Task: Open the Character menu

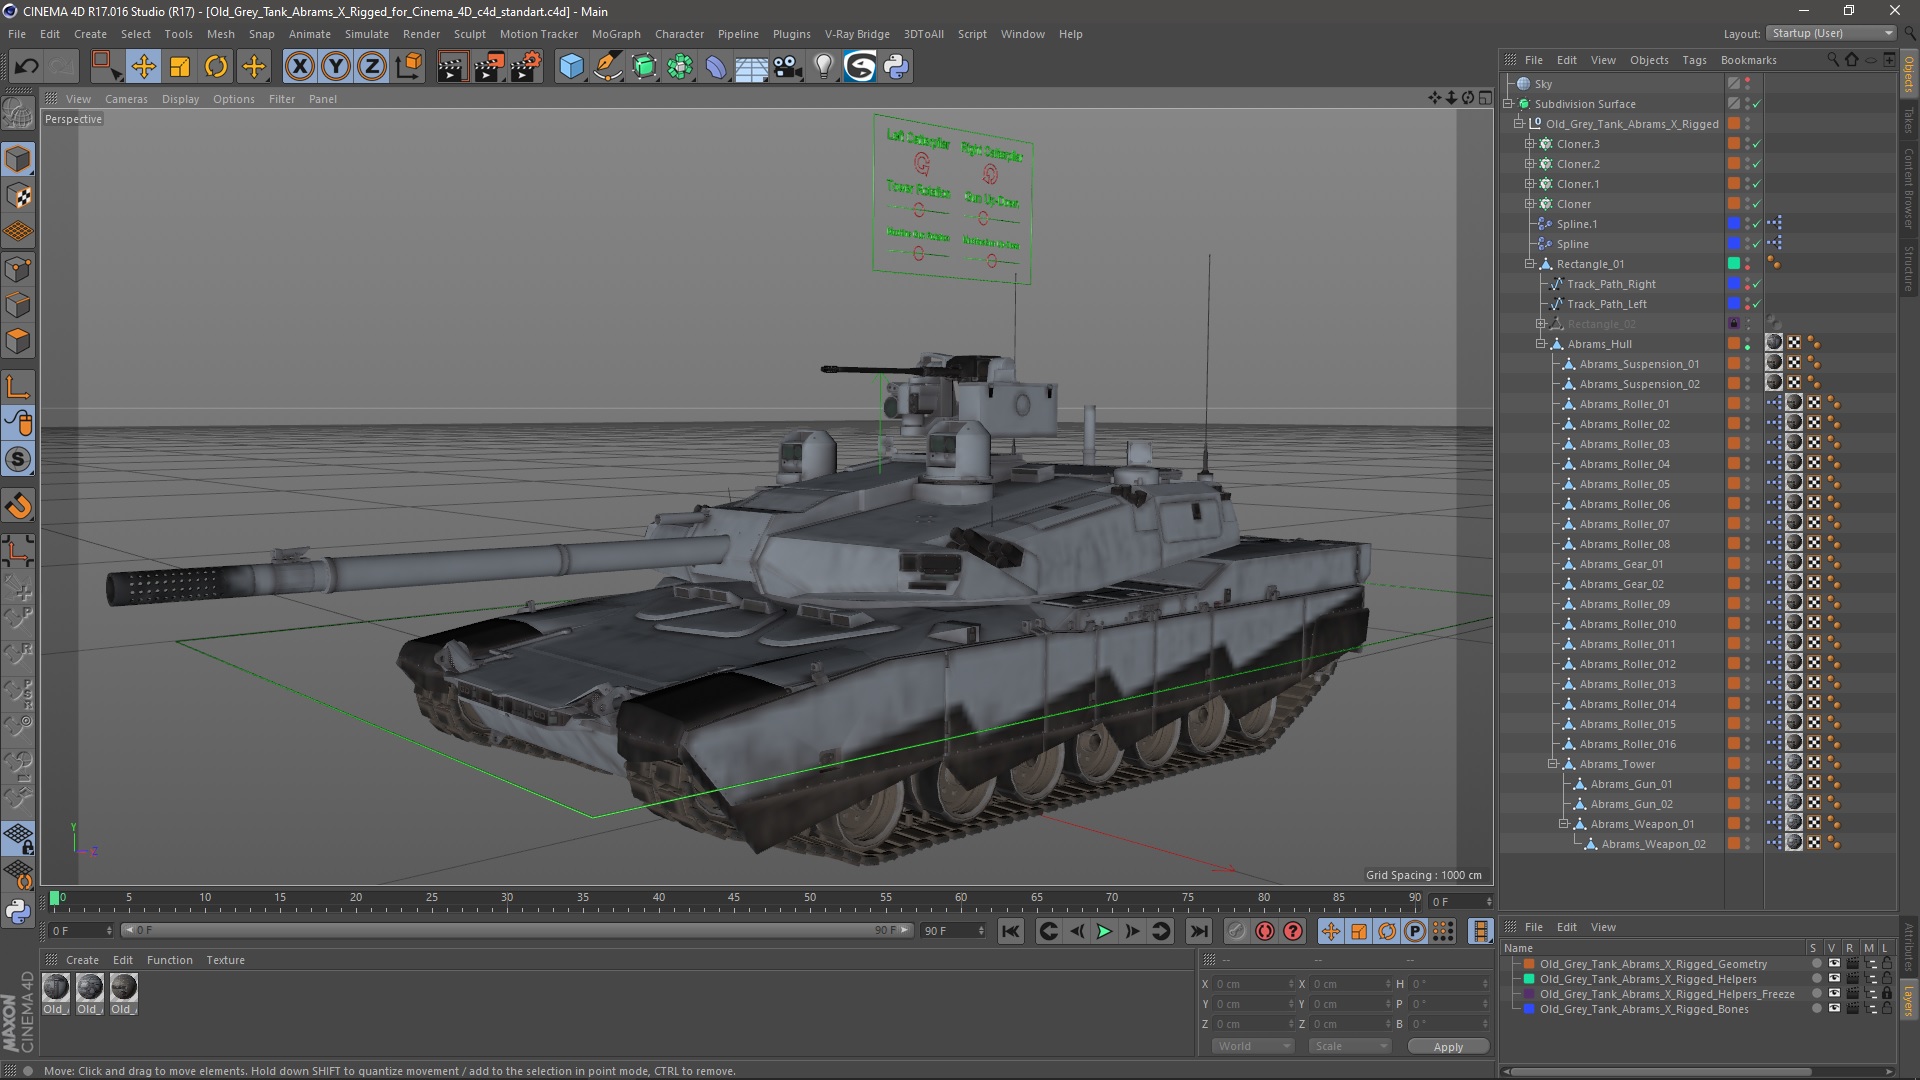Action: 679,34
